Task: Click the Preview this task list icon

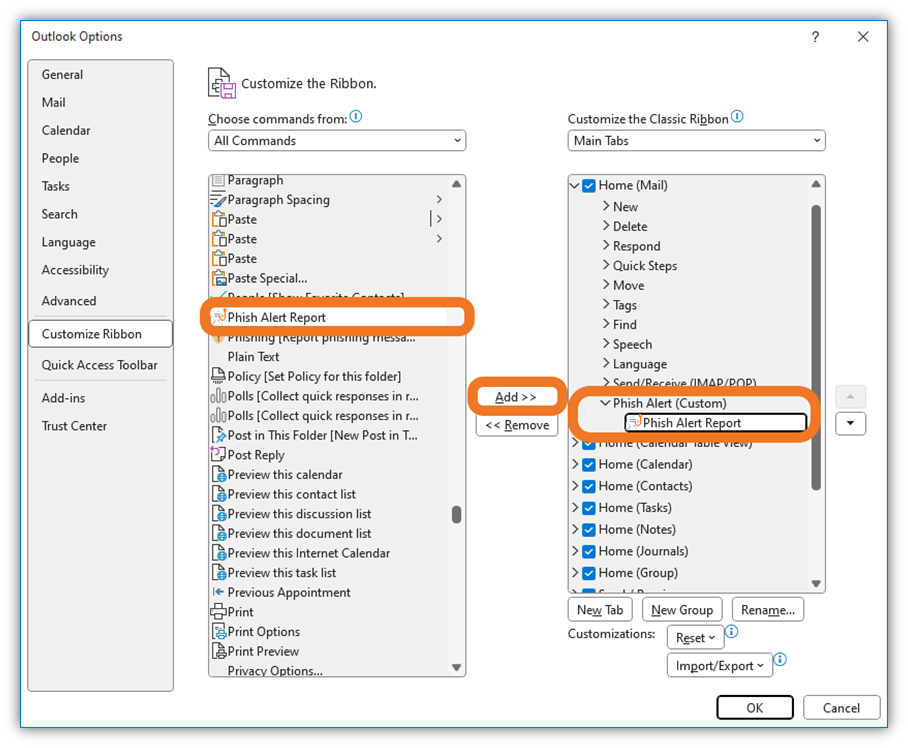Action: point(219,573)
